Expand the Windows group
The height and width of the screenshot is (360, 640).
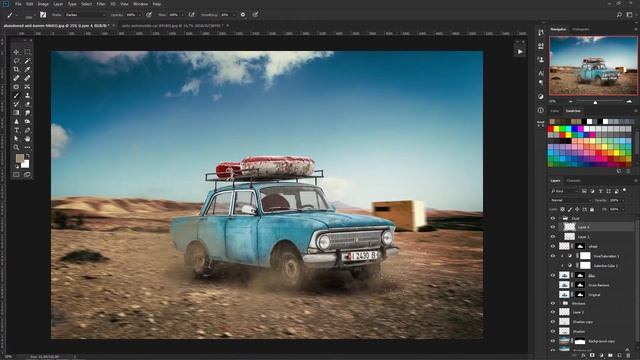click(560, 303)
